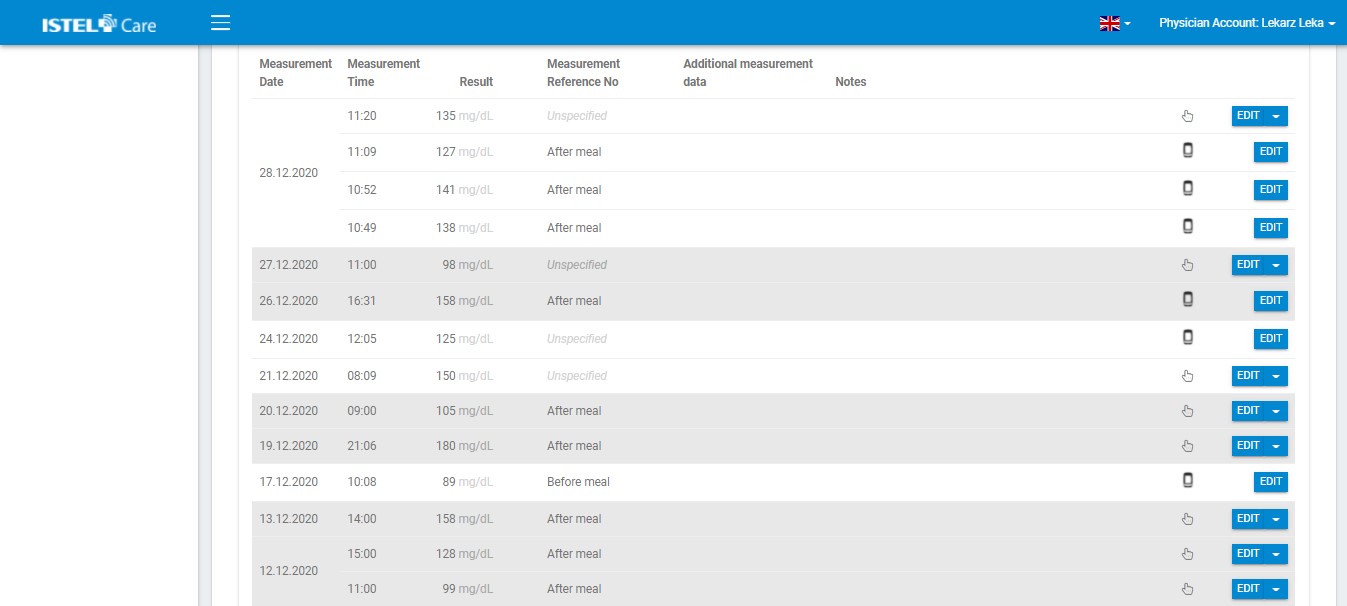Edit the 21.12.2020 measurement of 150 mg/dL
Screen dimensions: 1347x606
click(1248, 376)
